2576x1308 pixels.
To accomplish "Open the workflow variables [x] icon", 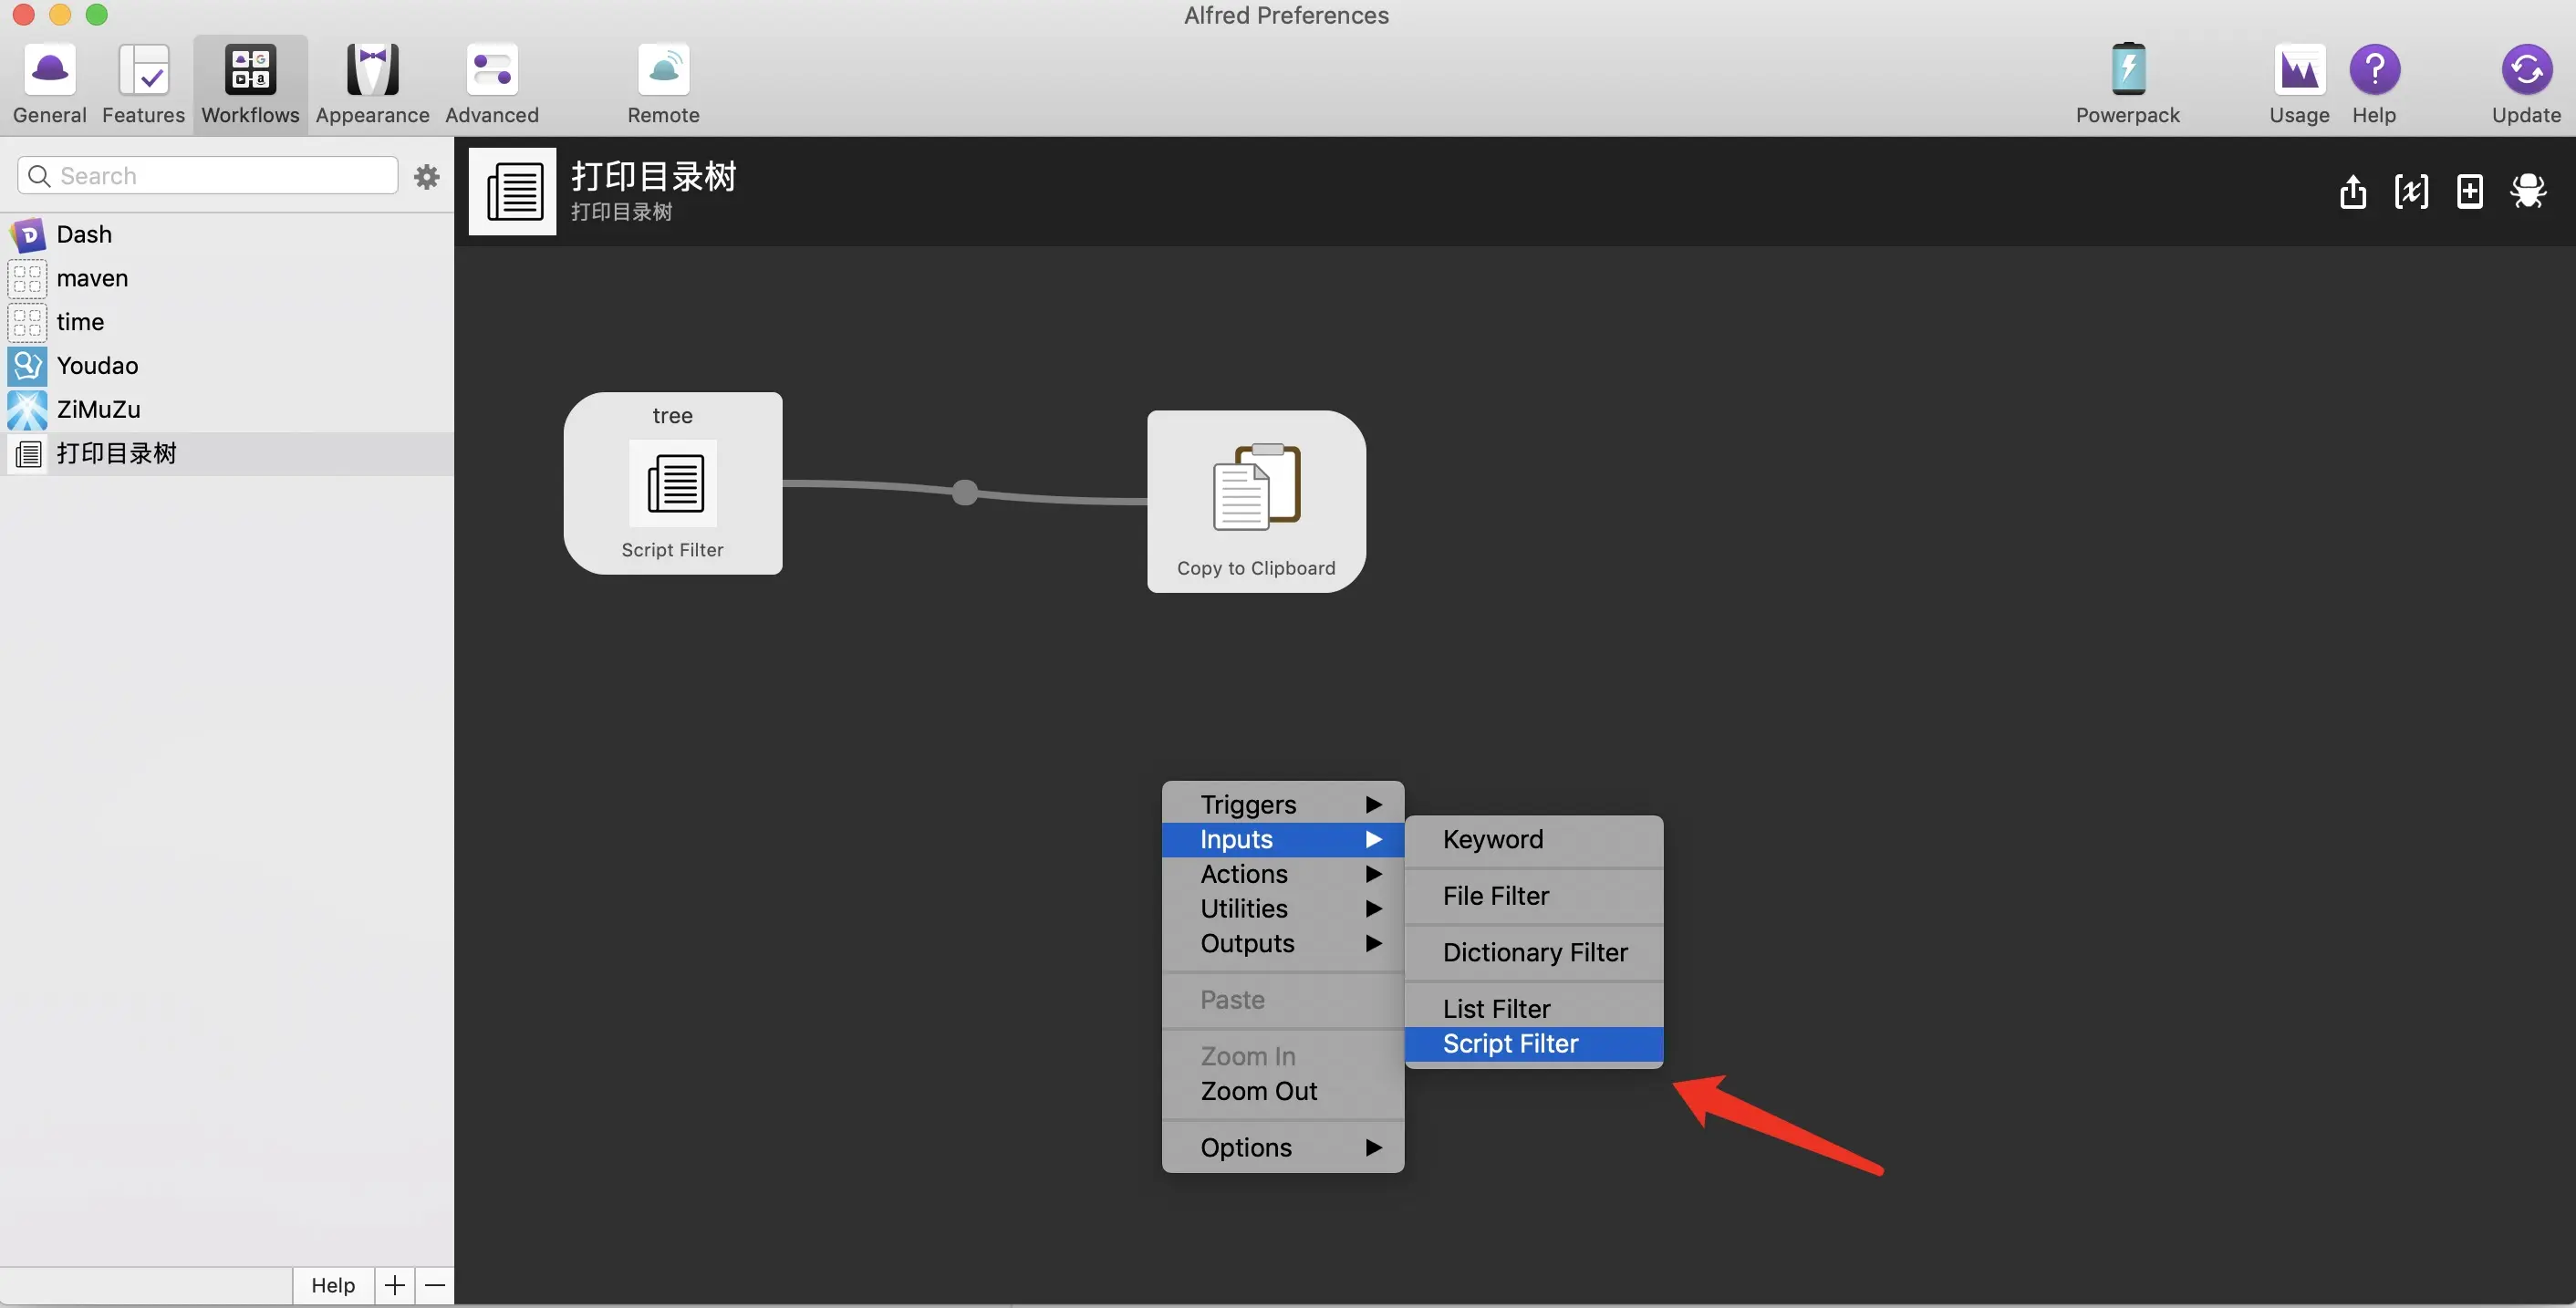I will coord(2410,191).
